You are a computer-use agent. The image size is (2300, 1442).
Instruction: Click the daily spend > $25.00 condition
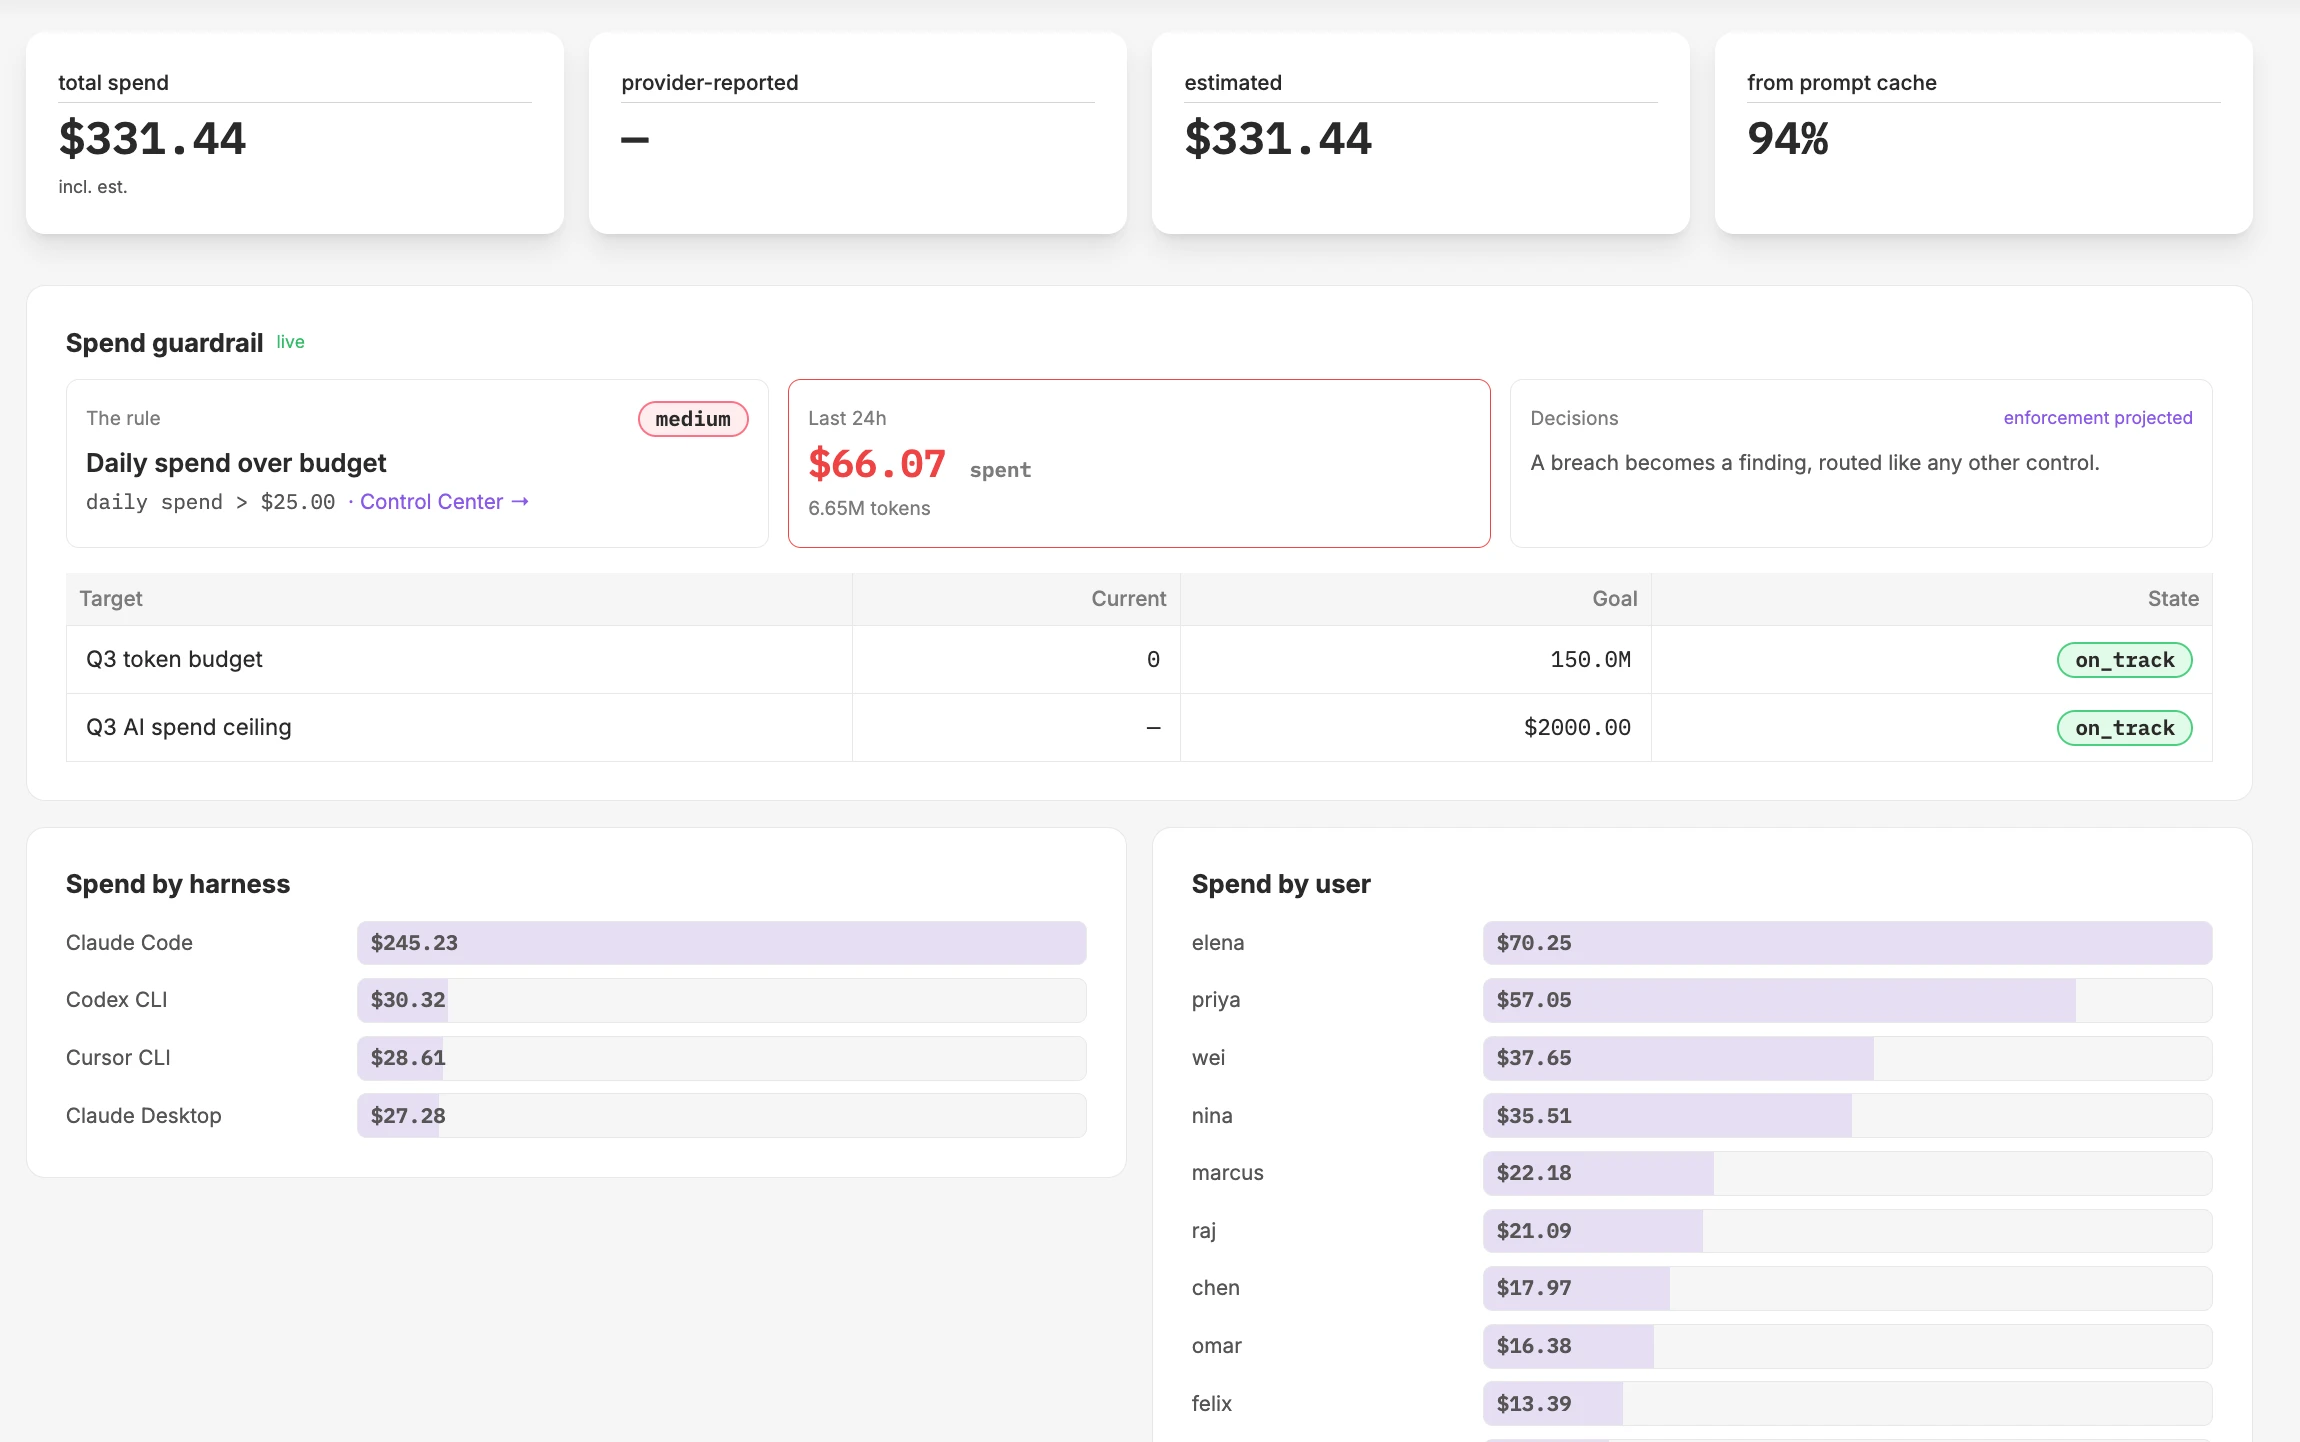click(210, 502)
